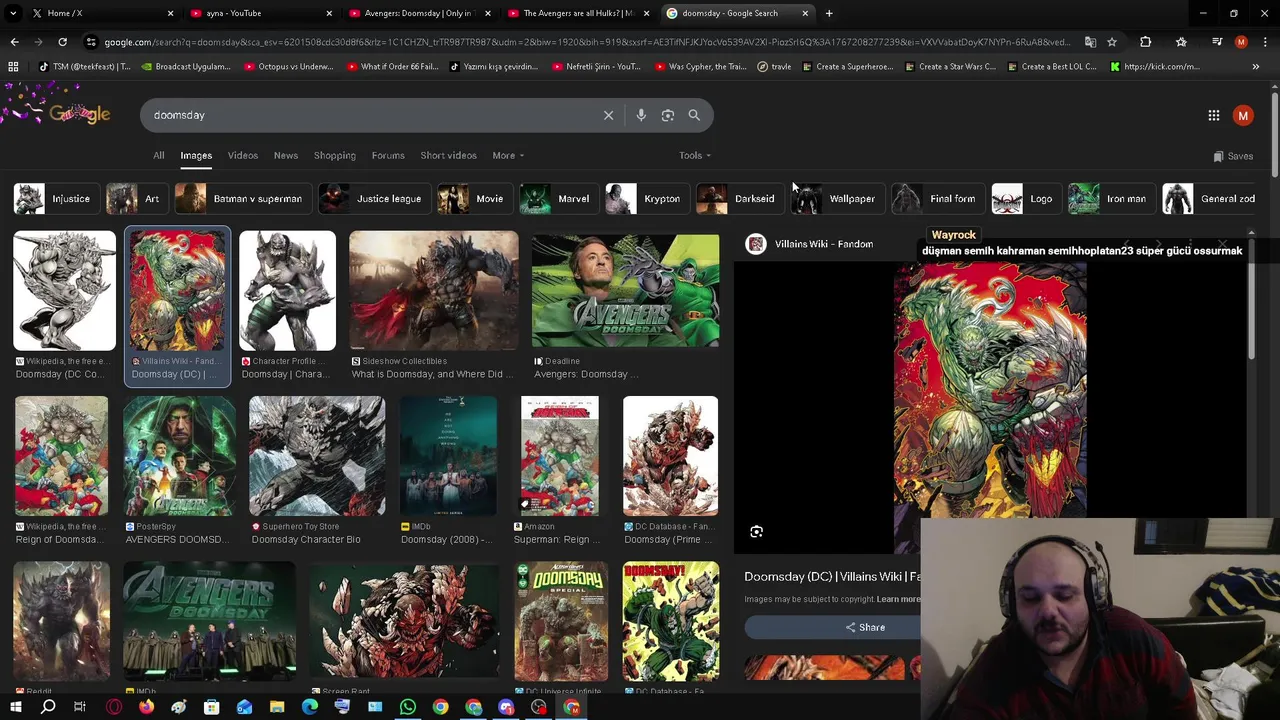Open Microsoft Edge from the taskbar

(310, 707)
